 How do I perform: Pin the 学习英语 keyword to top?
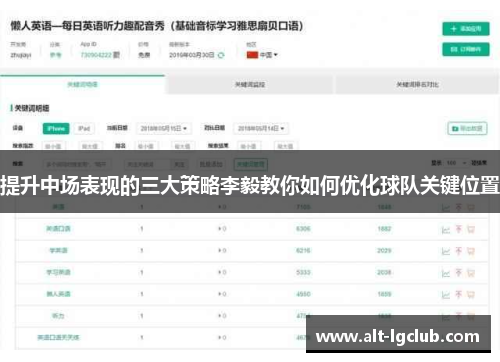[x=459, y=272]
